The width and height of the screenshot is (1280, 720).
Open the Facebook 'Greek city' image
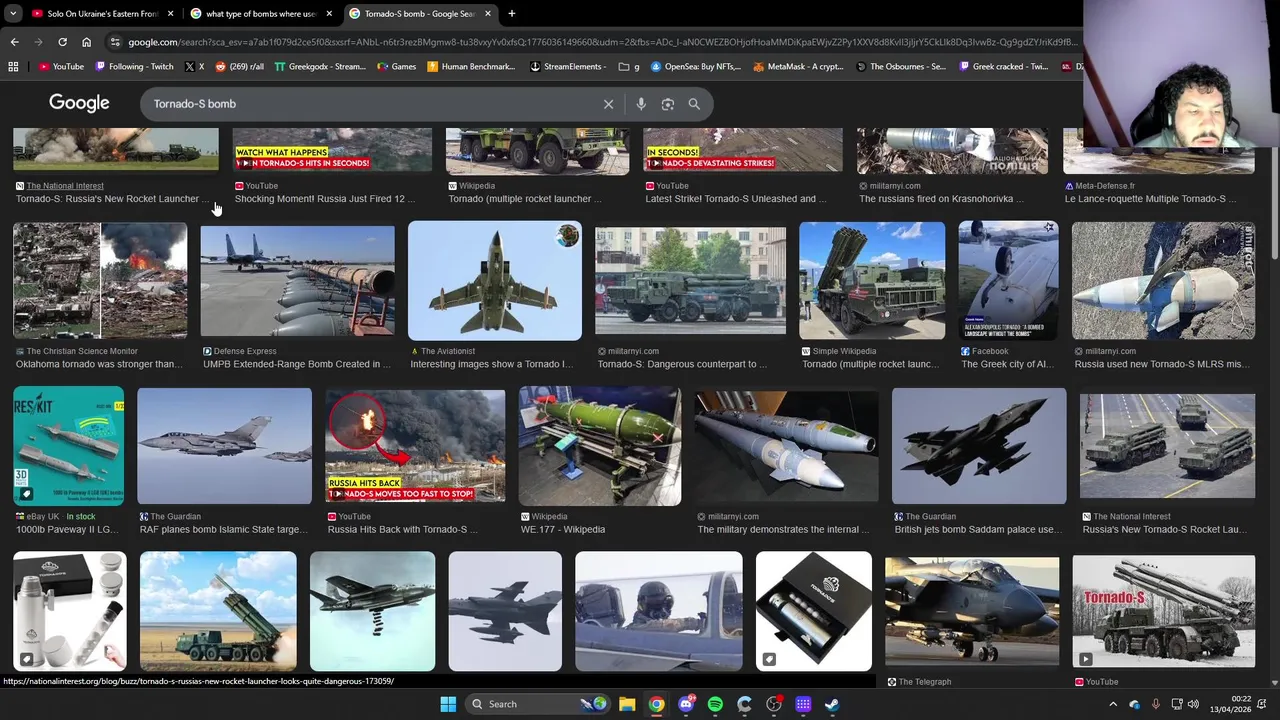pos(1008,281)
